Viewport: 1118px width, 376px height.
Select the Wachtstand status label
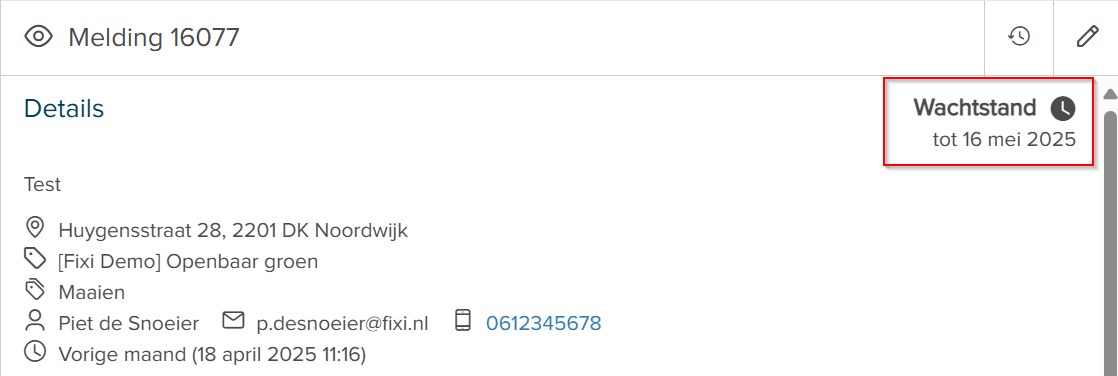975,108
